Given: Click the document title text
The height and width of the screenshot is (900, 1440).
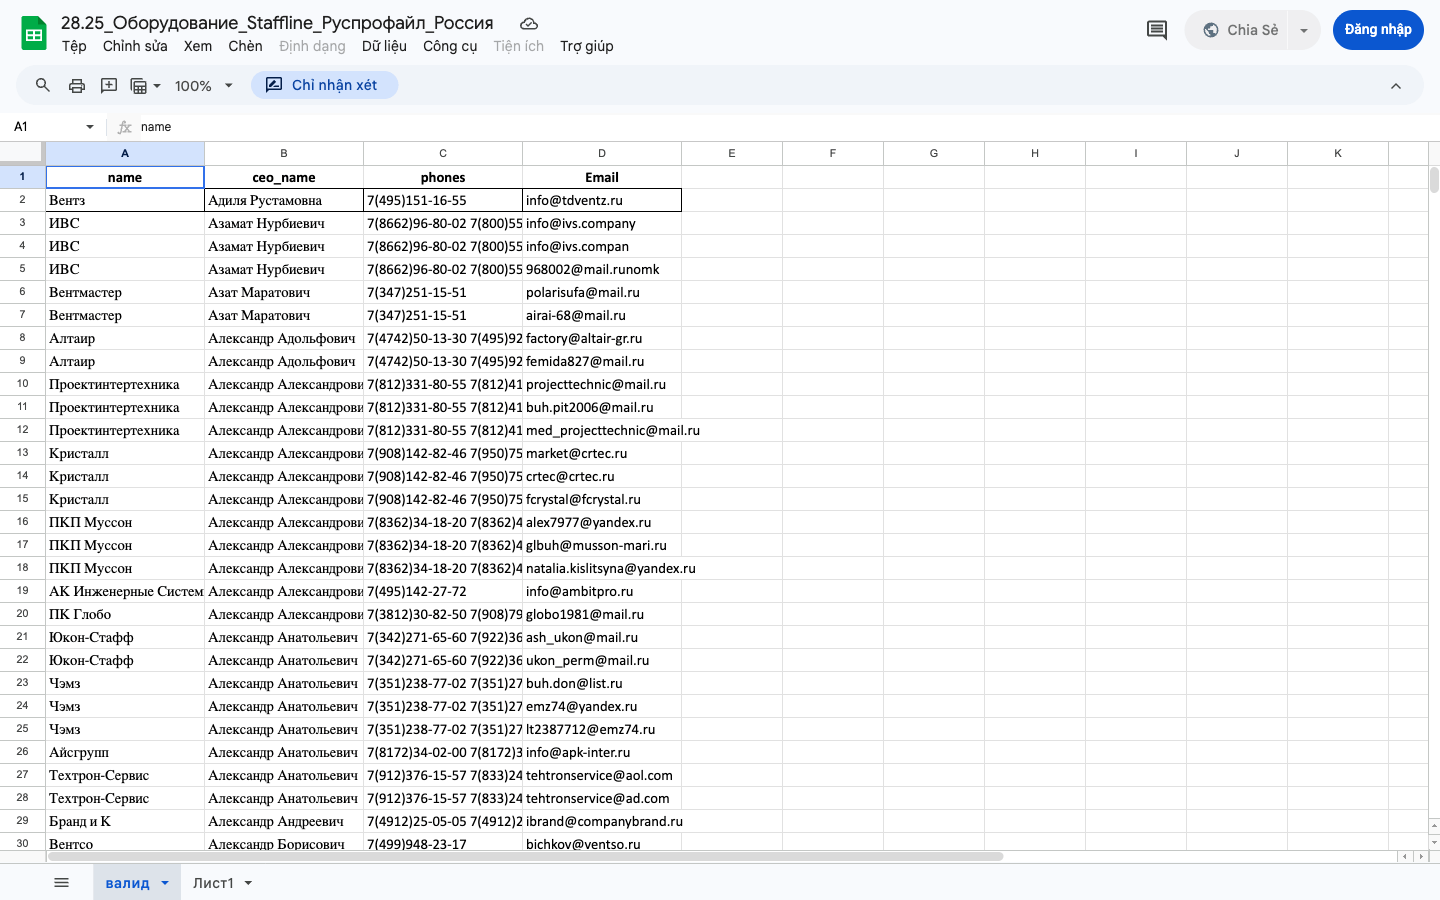Looking at the screenshot, I should (x=277, y=22).
